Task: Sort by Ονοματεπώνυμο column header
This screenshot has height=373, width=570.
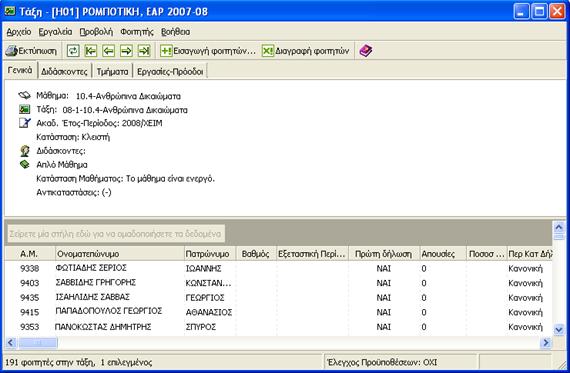Action: click(x=120, y=254)
